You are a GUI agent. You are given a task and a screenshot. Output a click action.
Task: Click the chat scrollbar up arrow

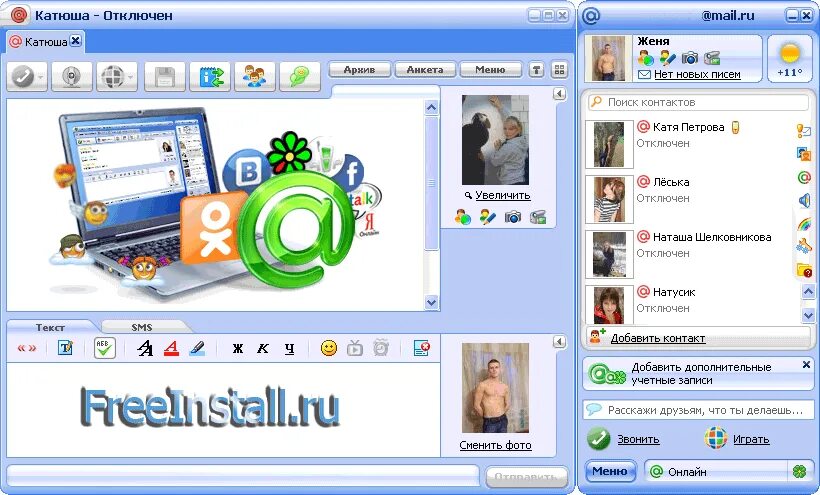tap(431, 108)
